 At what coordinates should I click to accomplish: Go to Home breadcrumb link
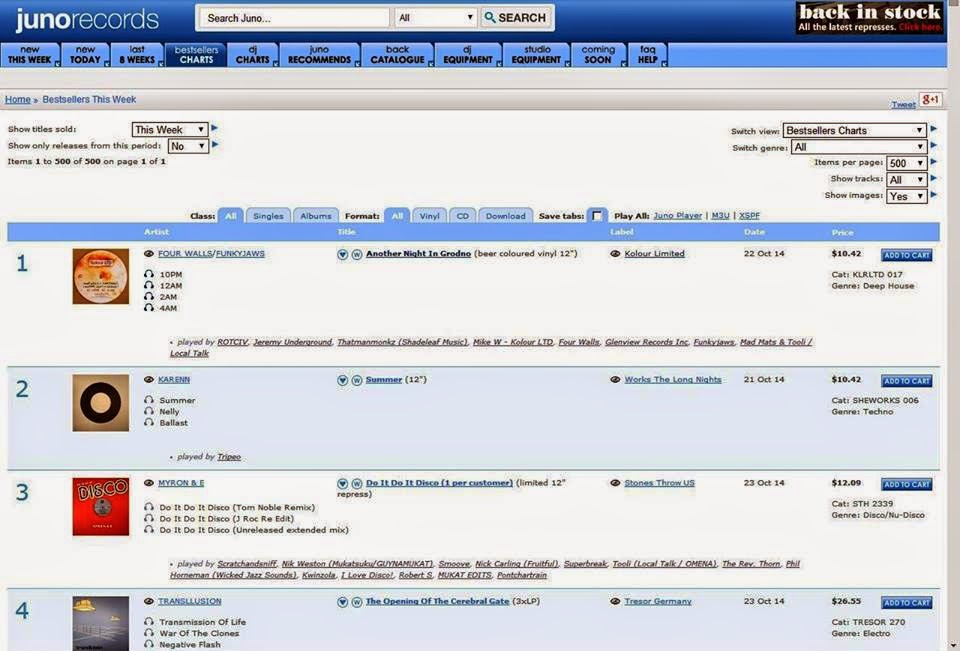[18, 99]
